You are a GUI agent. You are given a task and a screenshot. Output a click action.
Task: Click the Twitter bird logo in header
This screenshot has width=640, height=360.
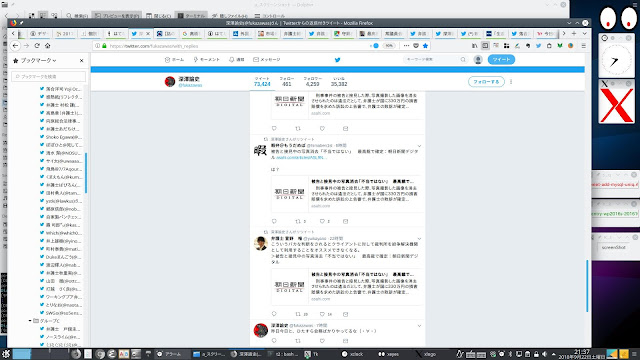[338, 60]
